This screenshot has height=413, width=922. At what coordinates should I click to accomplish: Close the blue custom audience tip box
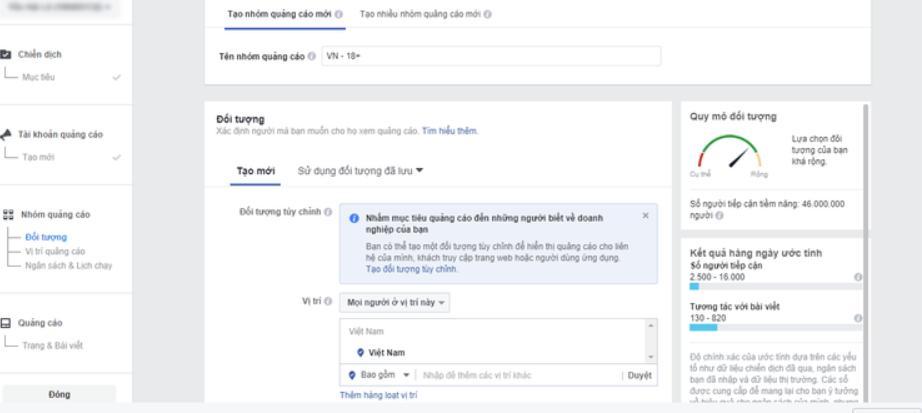coord(646,216)
